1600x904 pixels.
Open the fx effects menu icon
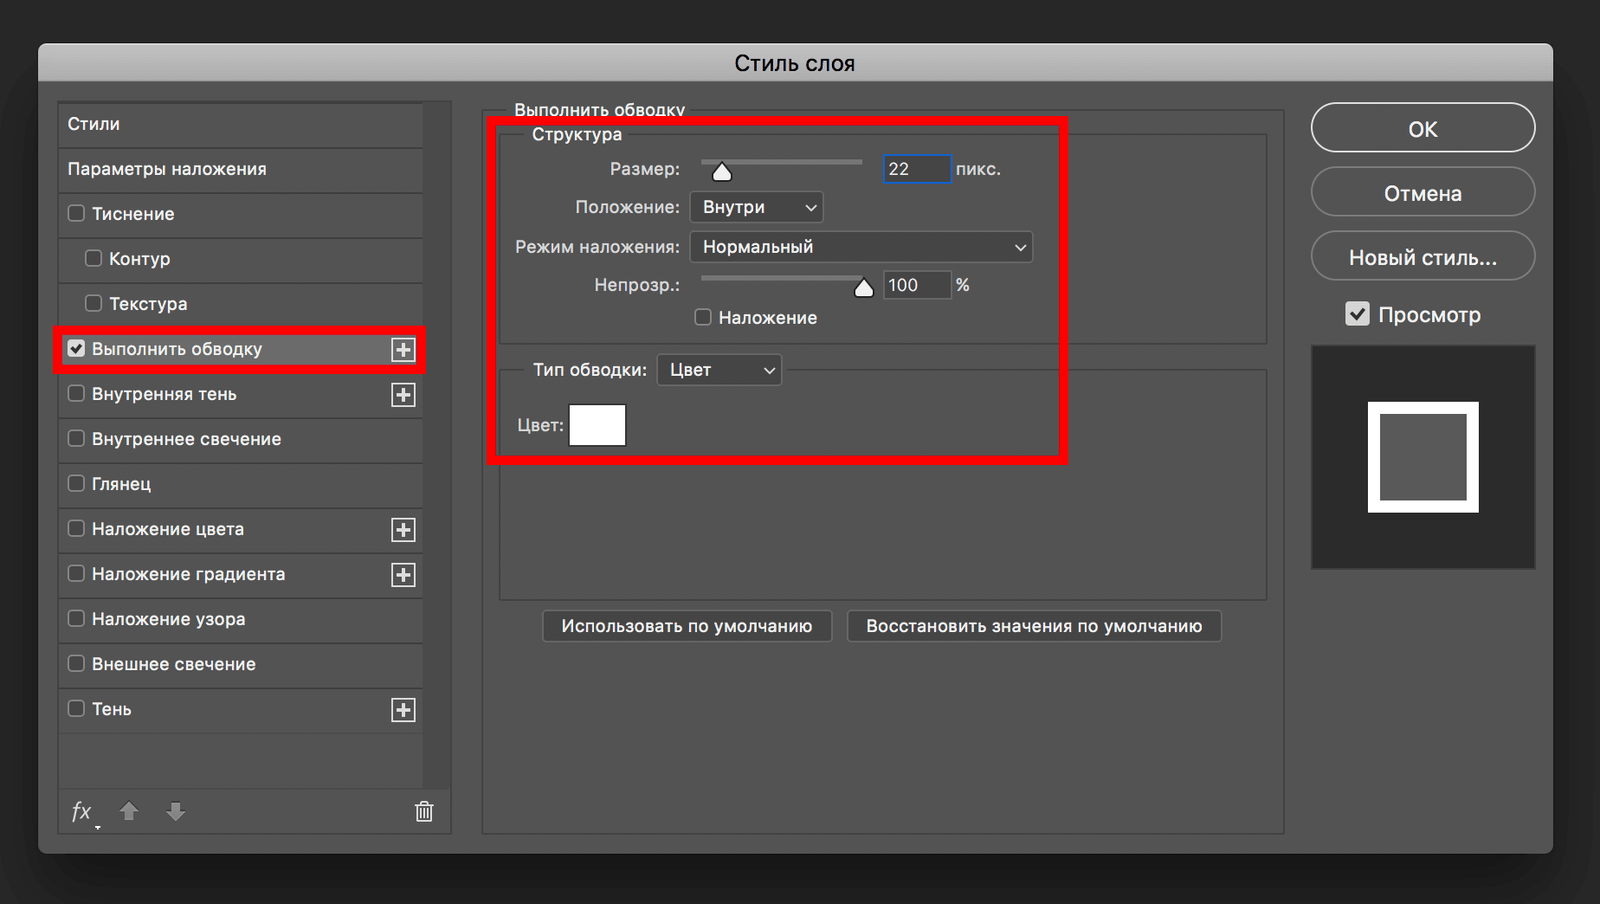pos(82,812)
